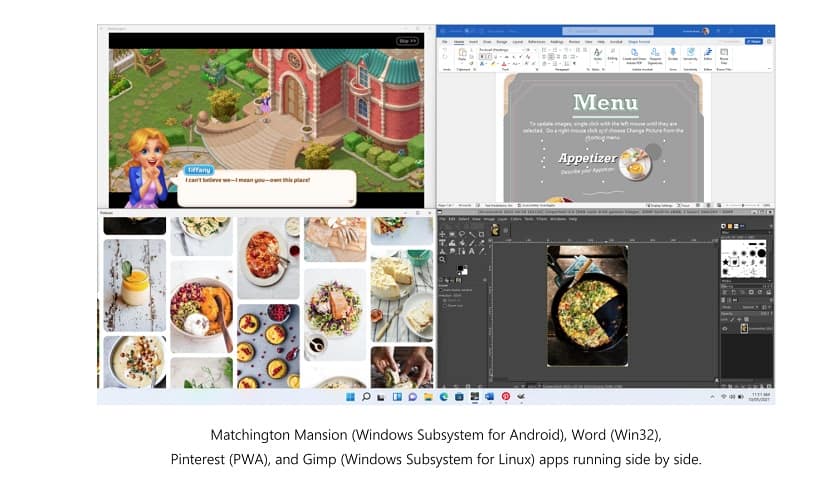Switch to the Layout tab in Word
This screenshot has height=482, width=840.
[x=518, y=41]
